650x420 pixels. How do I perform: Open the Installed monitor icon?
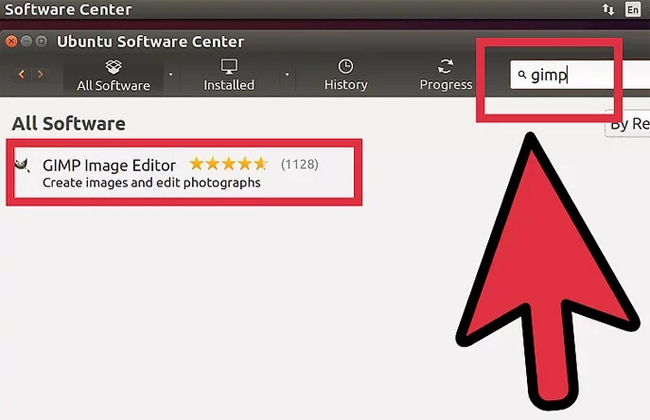click(229, 66)
